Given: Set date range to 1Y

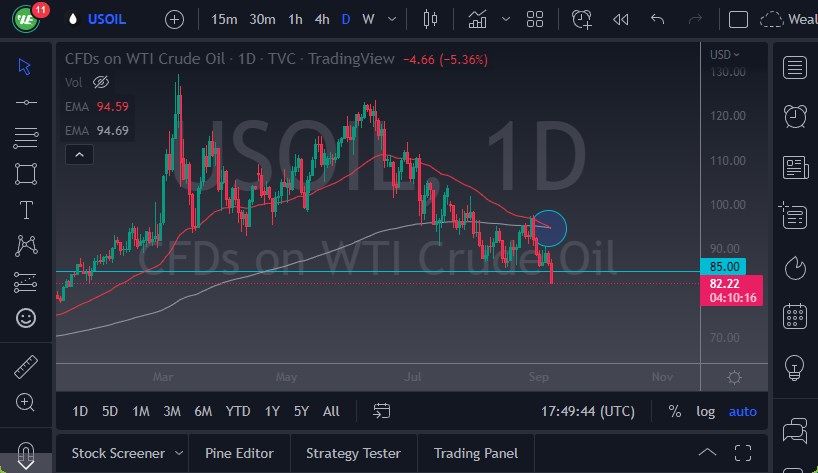Looking at the screenshot, I should click(x=272, y=411).
